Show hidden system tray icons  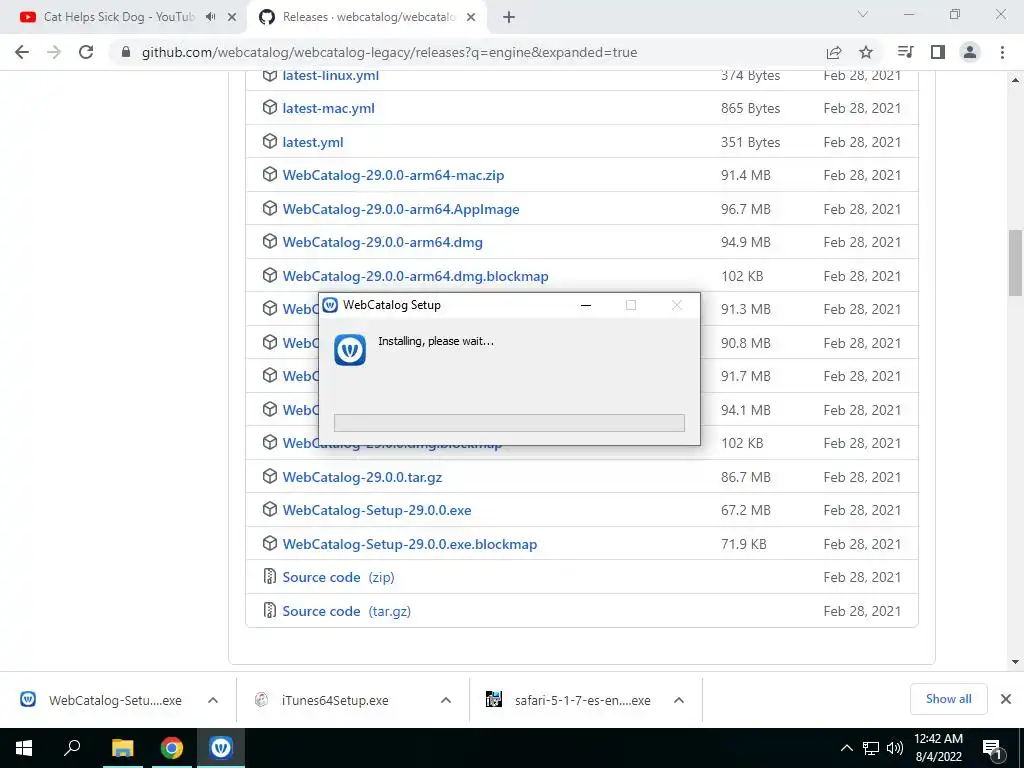point(846,748)
